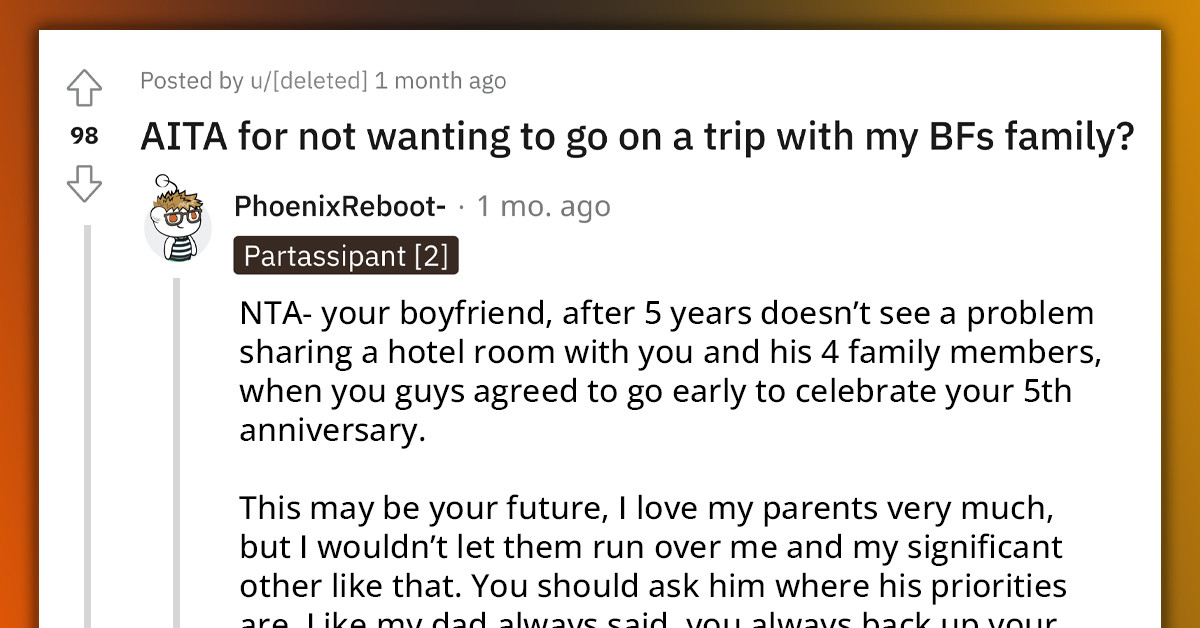Open PhoenixReboot-'s username profile link
Image resolution: width=1200 pixels, height=628 pixels.
(x=339, y=206)
